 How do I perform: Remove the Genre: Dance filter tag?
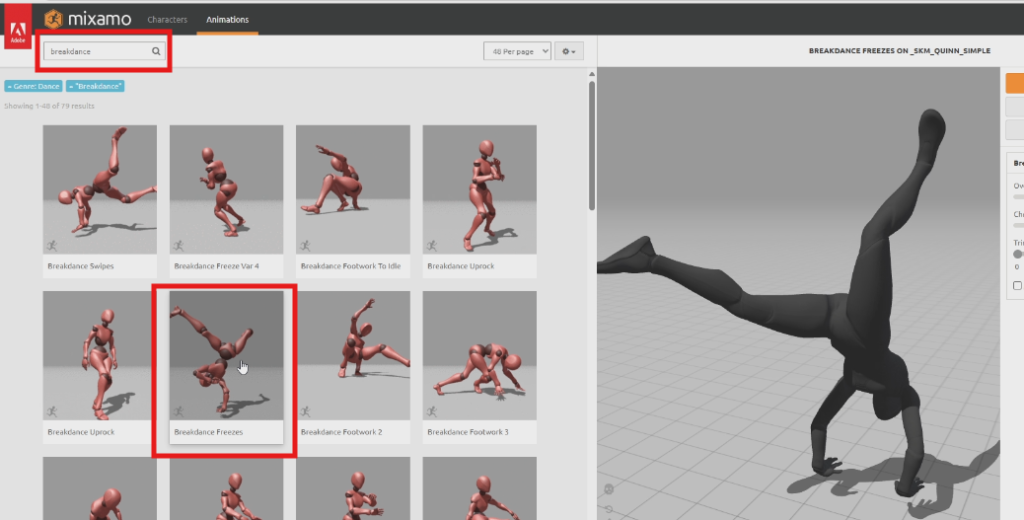pyautogui.click(x=33, y=86)
